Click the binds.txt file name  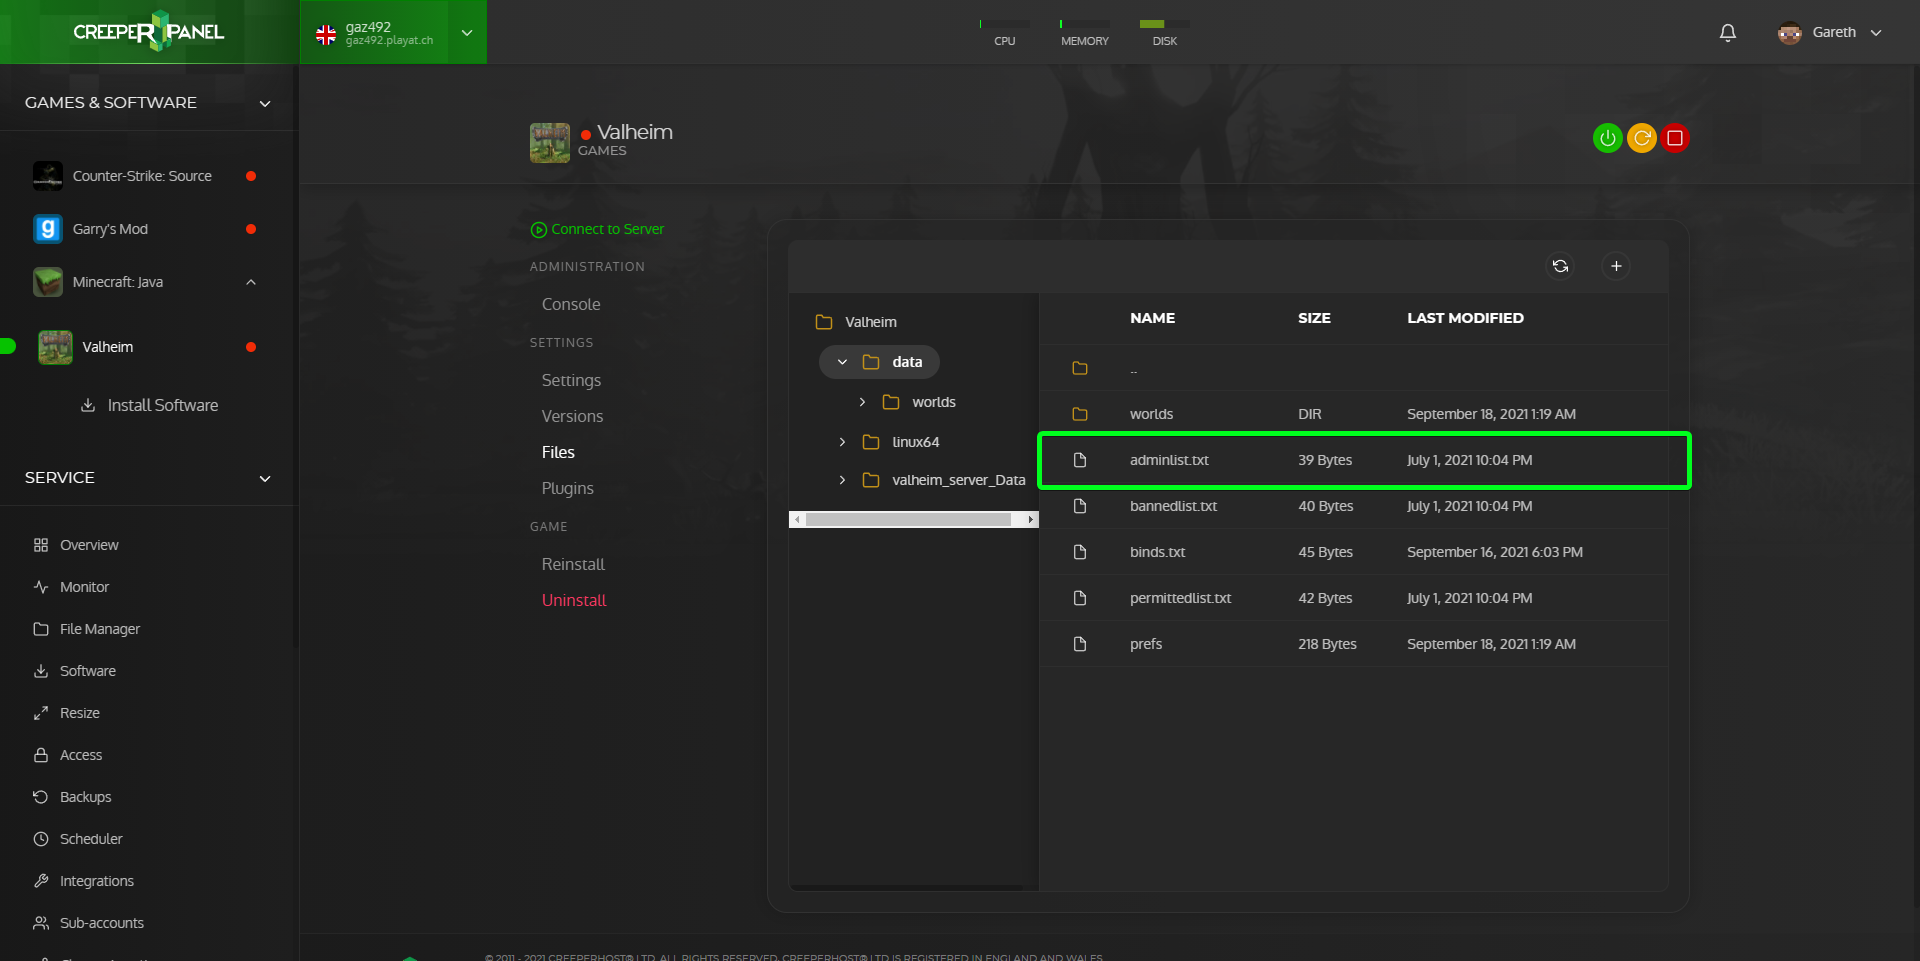coord(1157,552)
